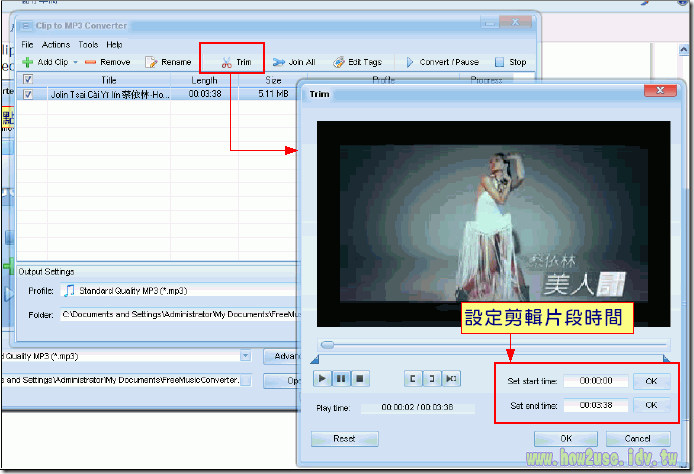Screen dimensions: 694x474
Task: Pause playback in the Trim dialog
Action: coord(342,379)
